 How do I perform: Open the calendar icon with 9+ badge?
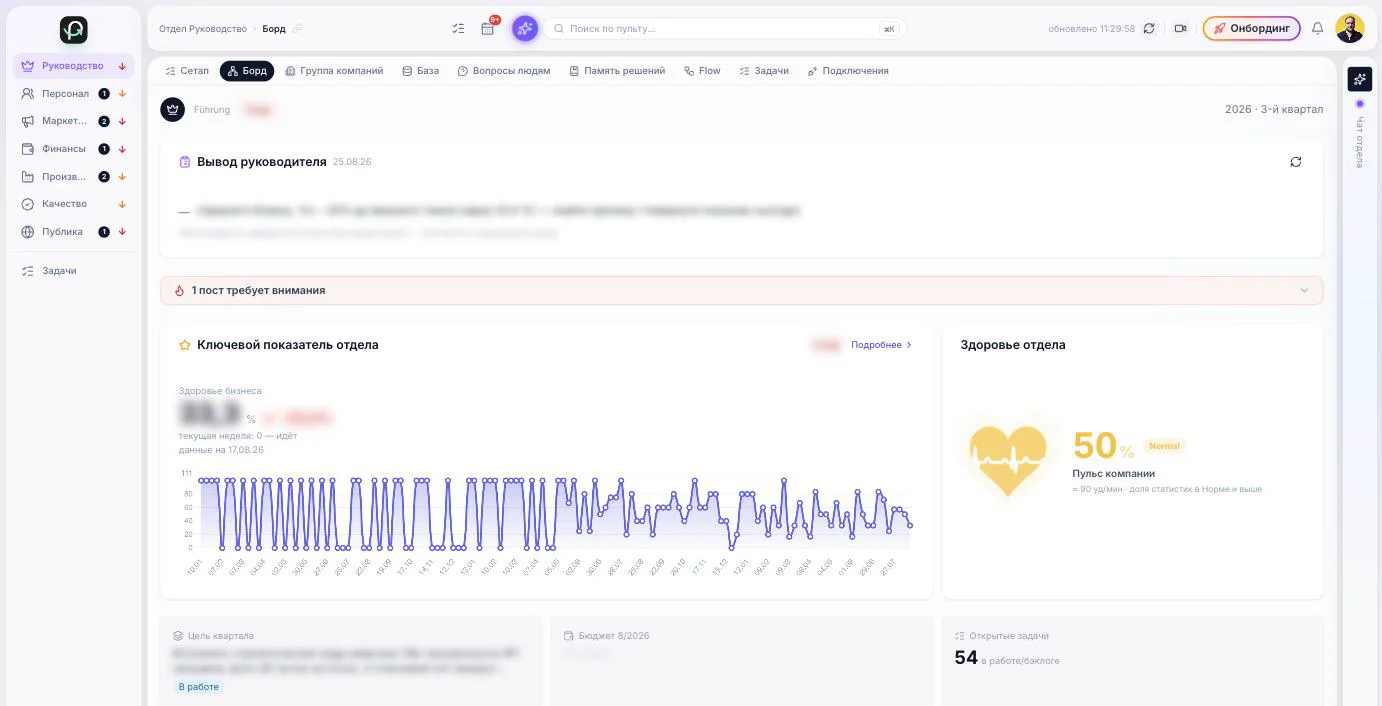[488, 28]
